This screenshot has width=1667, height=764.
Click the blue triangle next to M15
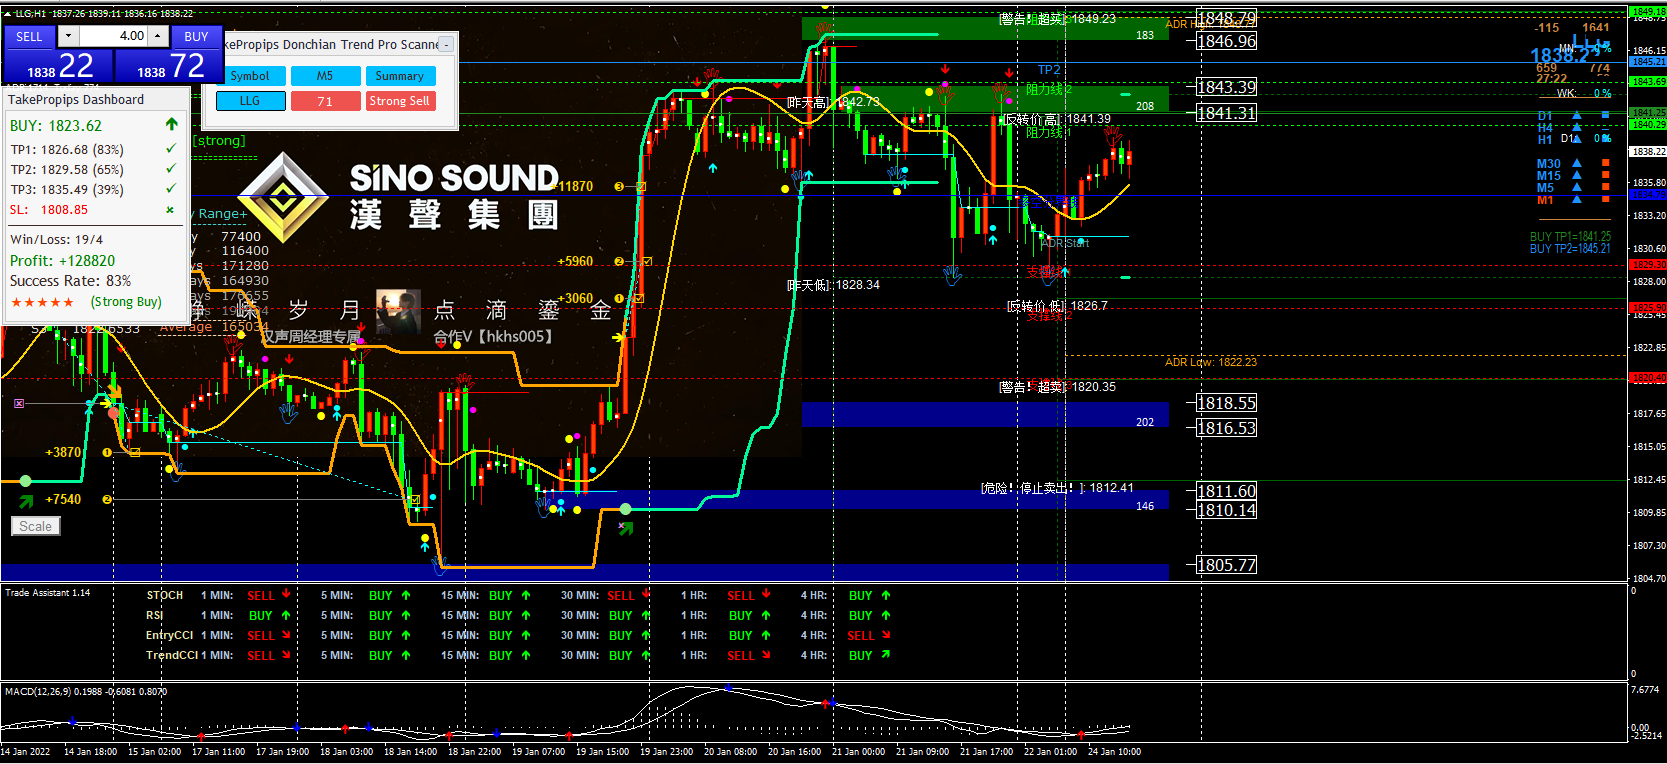[x=1577, y=175]
